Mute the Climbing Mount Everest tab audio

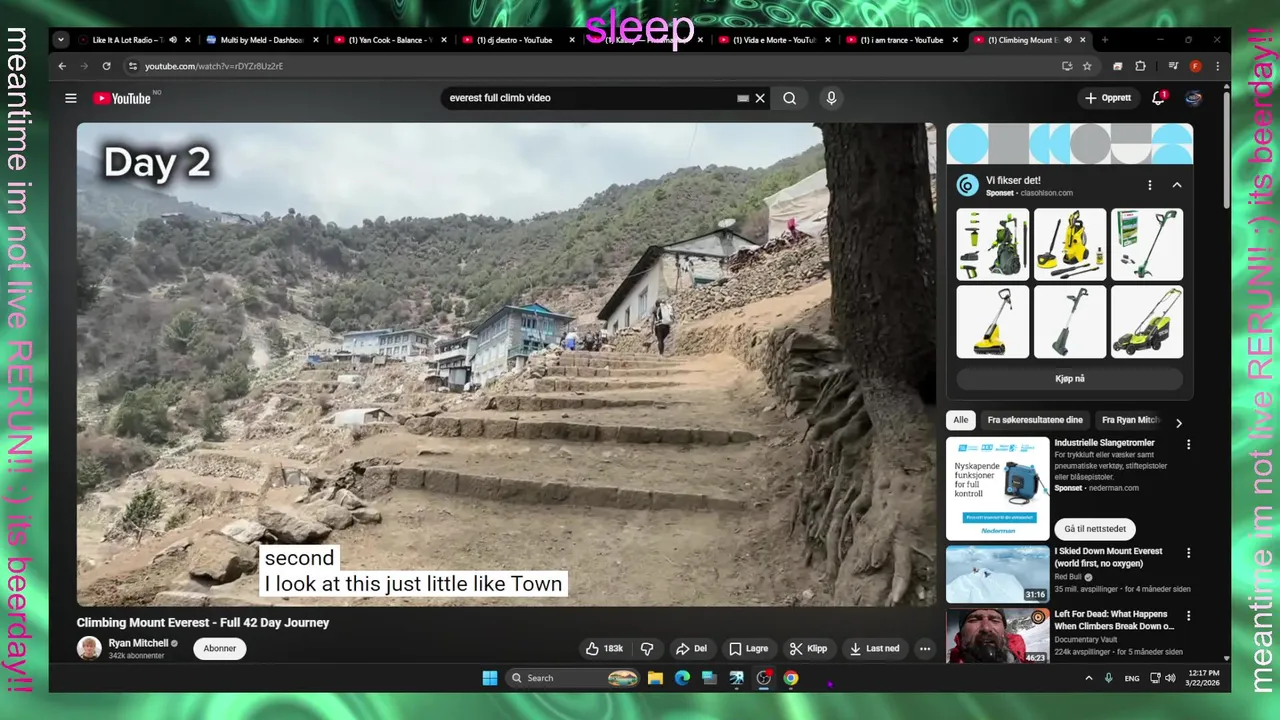coord(1067,40)
